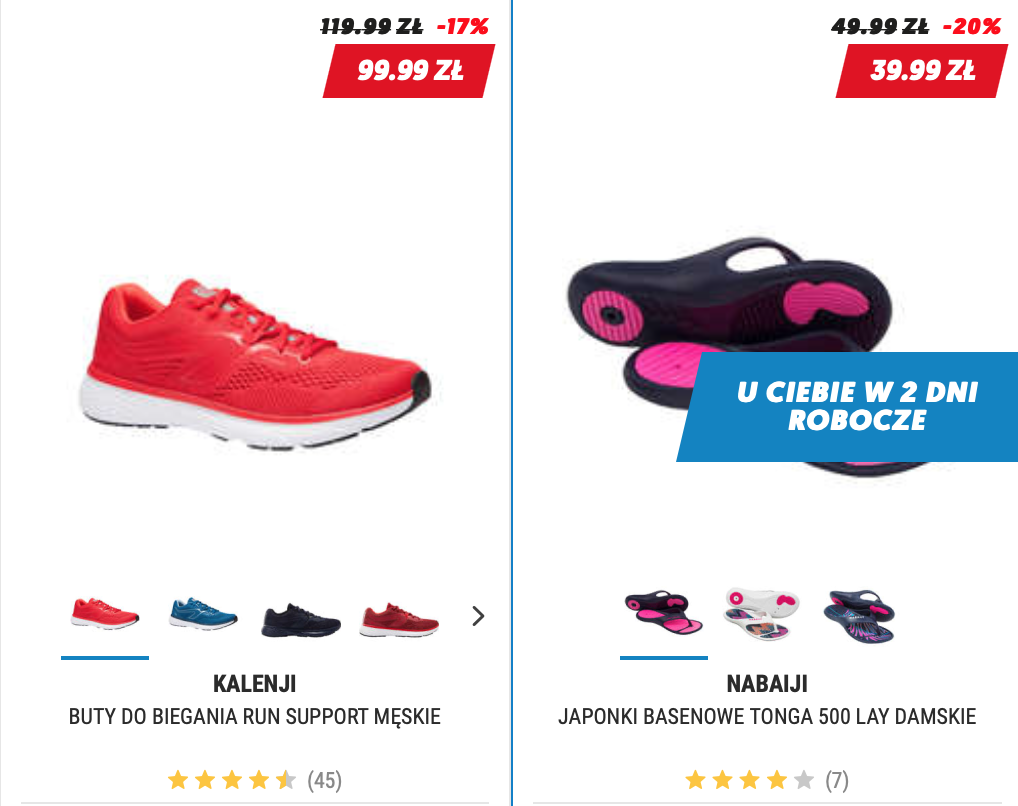
Task: Open the large red running shoe image
Action: [254, 364]
